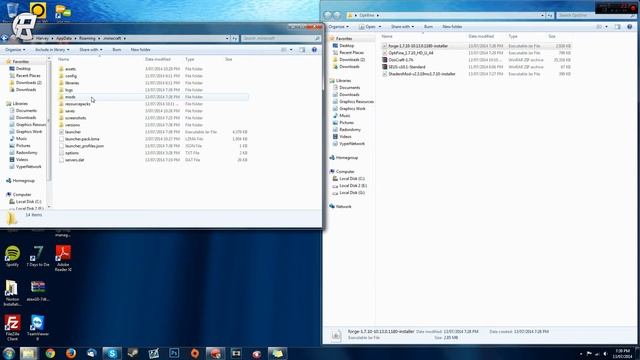Click help icon in .minecraft window

point(314,50)
